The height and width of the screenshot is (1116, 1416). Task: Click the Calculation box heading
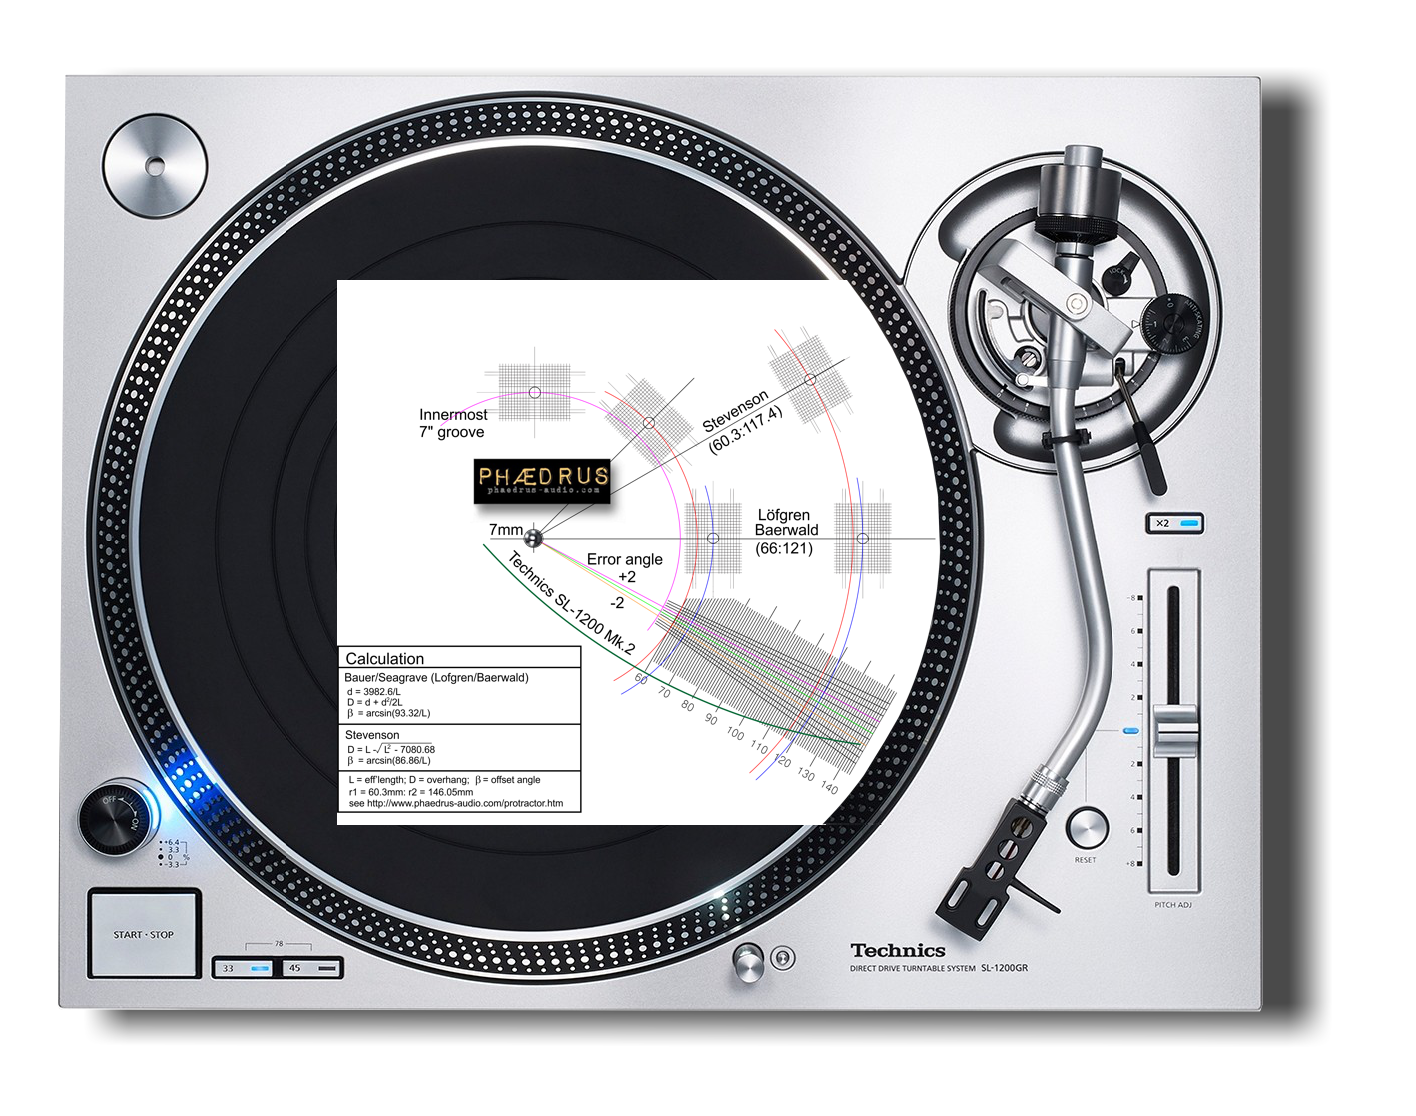(x=385, y=658)
